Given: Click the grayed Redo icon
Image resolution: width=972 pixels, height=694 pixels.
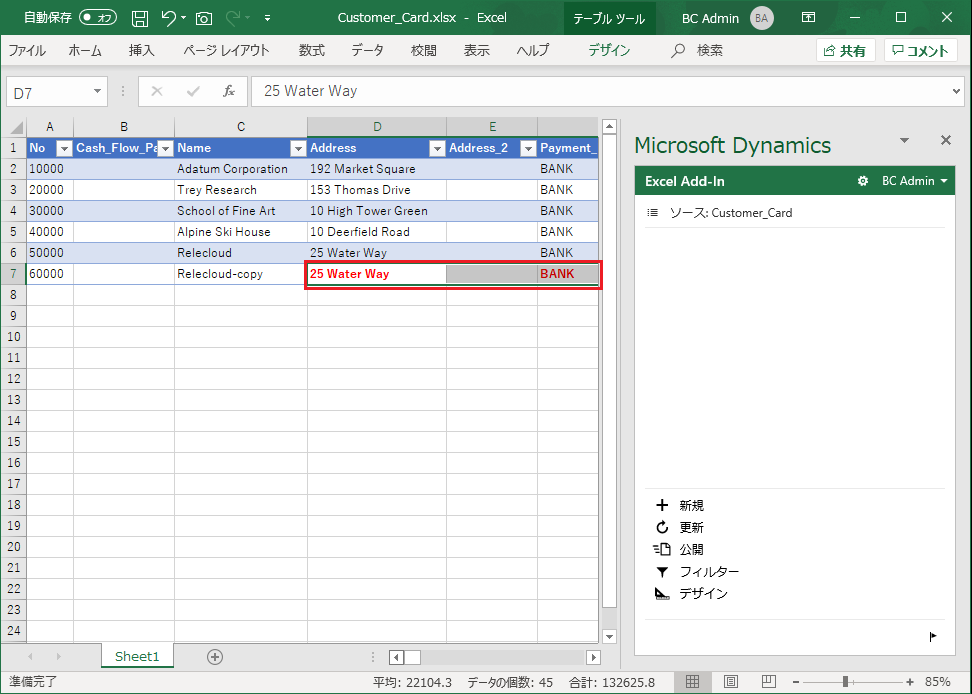Looking at the screenshot, I should point(233,18).
